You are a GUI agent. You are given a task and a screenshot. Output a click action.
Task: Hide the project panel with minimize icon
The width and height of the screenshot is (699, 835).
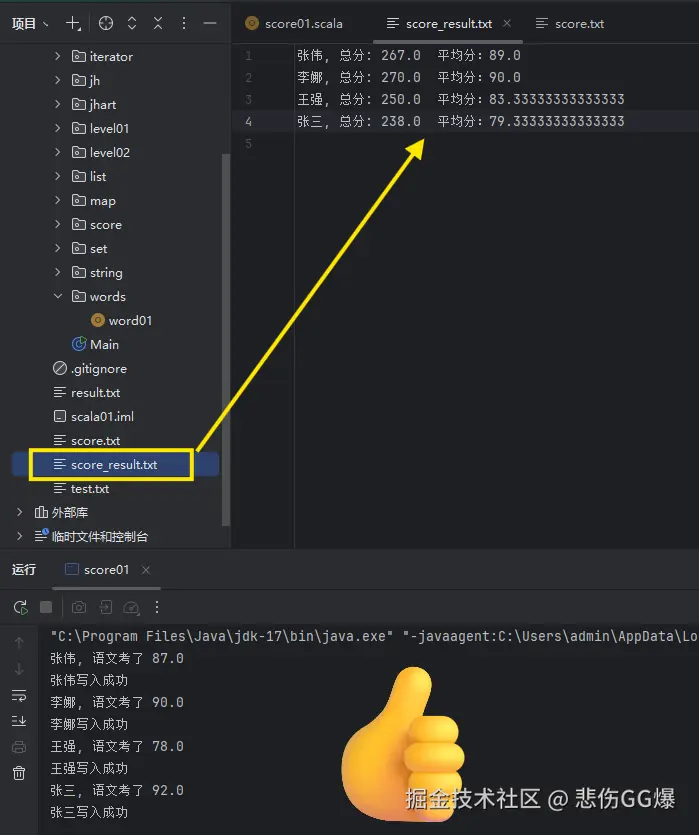210,23
